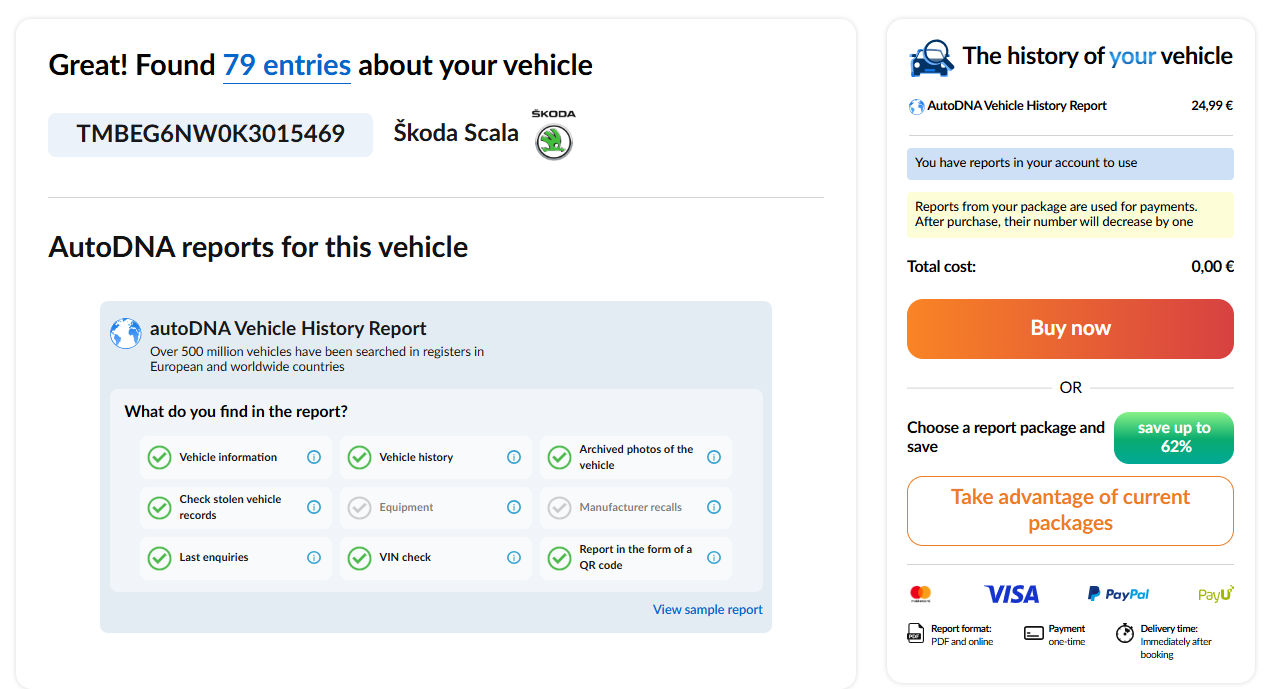The width and height of the screenshot is (1270, 689).
Task: Click 'AutoDNA reports for this vehicle' heading
Action: pyautogui.click(x=258, y=247)
